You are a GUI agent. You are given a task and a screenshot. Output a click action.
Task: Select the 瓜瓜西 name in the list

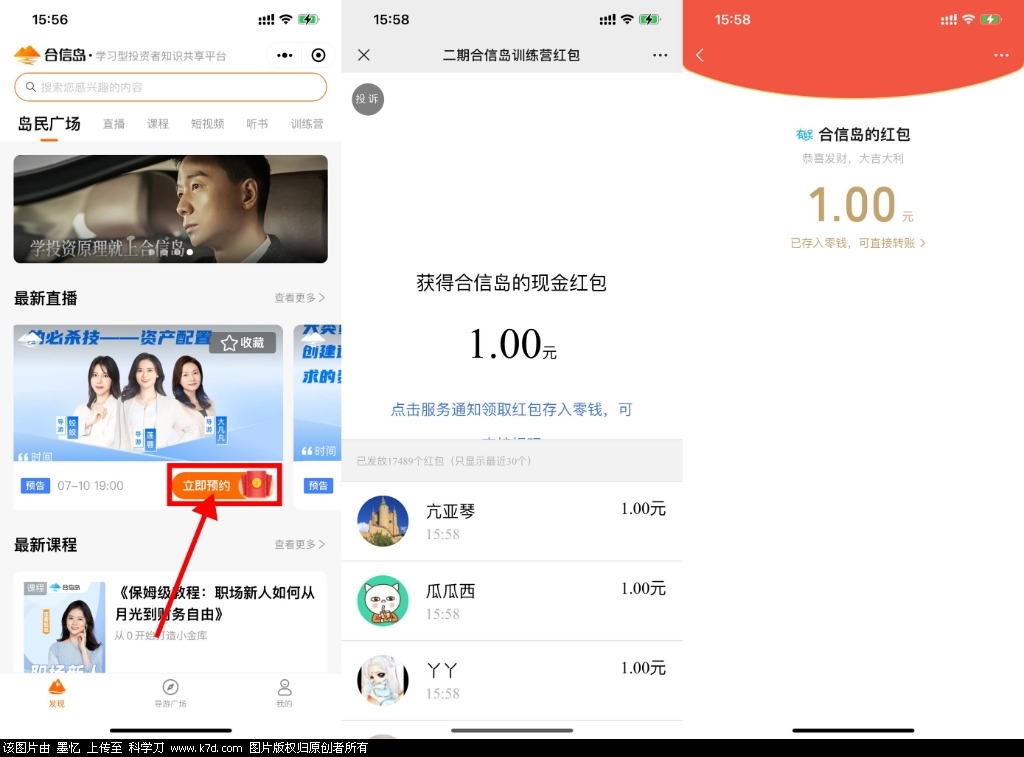(450, 591)
